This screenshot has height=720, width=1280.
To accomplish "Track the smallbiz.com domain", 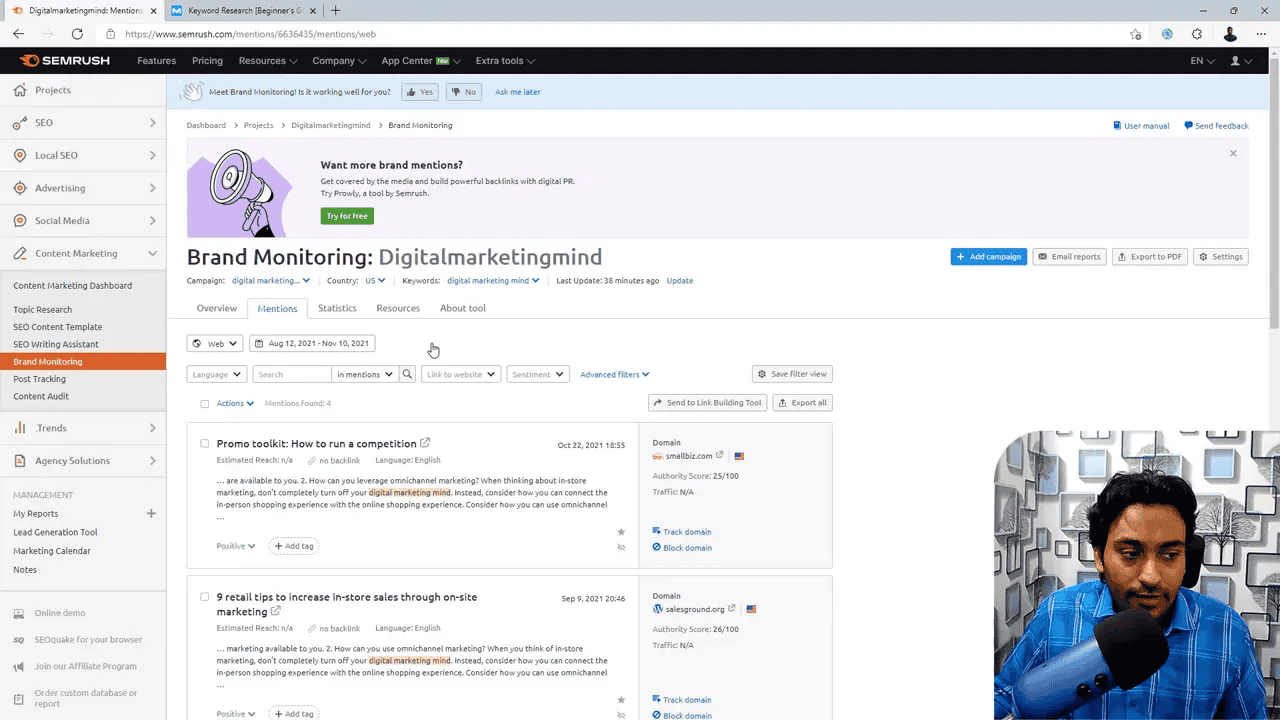I will coord(682,531).
